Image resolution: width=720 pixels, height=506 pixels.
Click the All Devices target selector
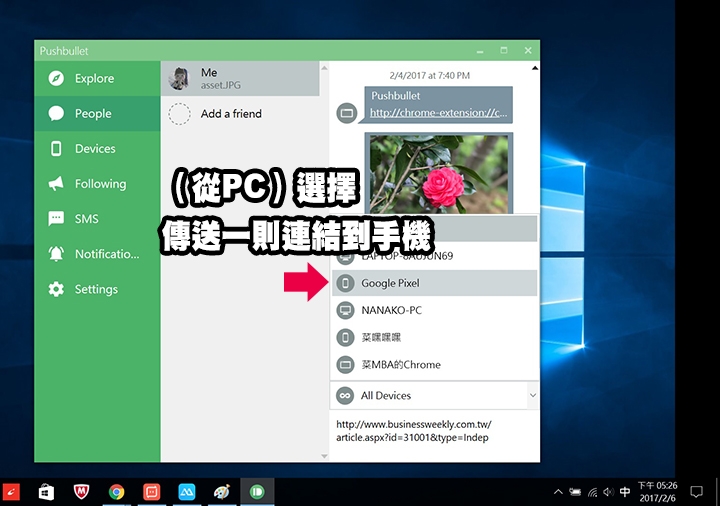[434, 395]
